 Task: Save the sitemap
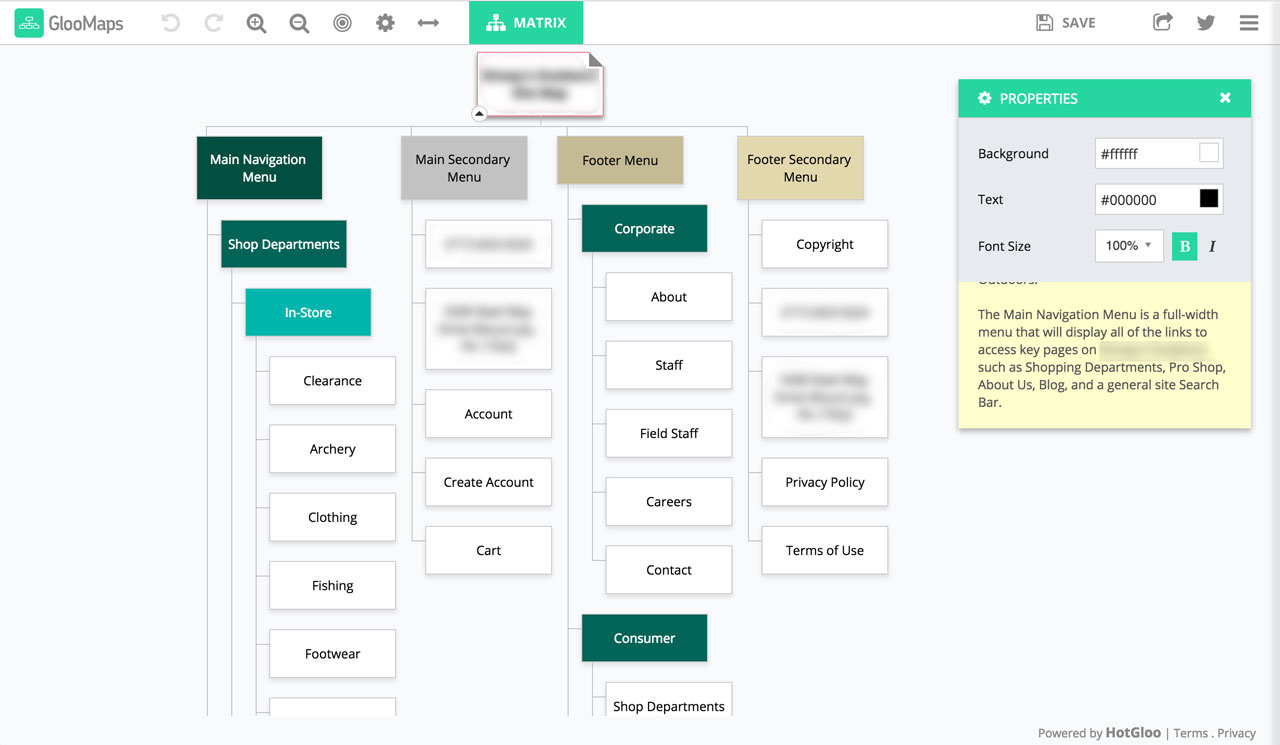pyautogui.click(x=1066, y=23)
